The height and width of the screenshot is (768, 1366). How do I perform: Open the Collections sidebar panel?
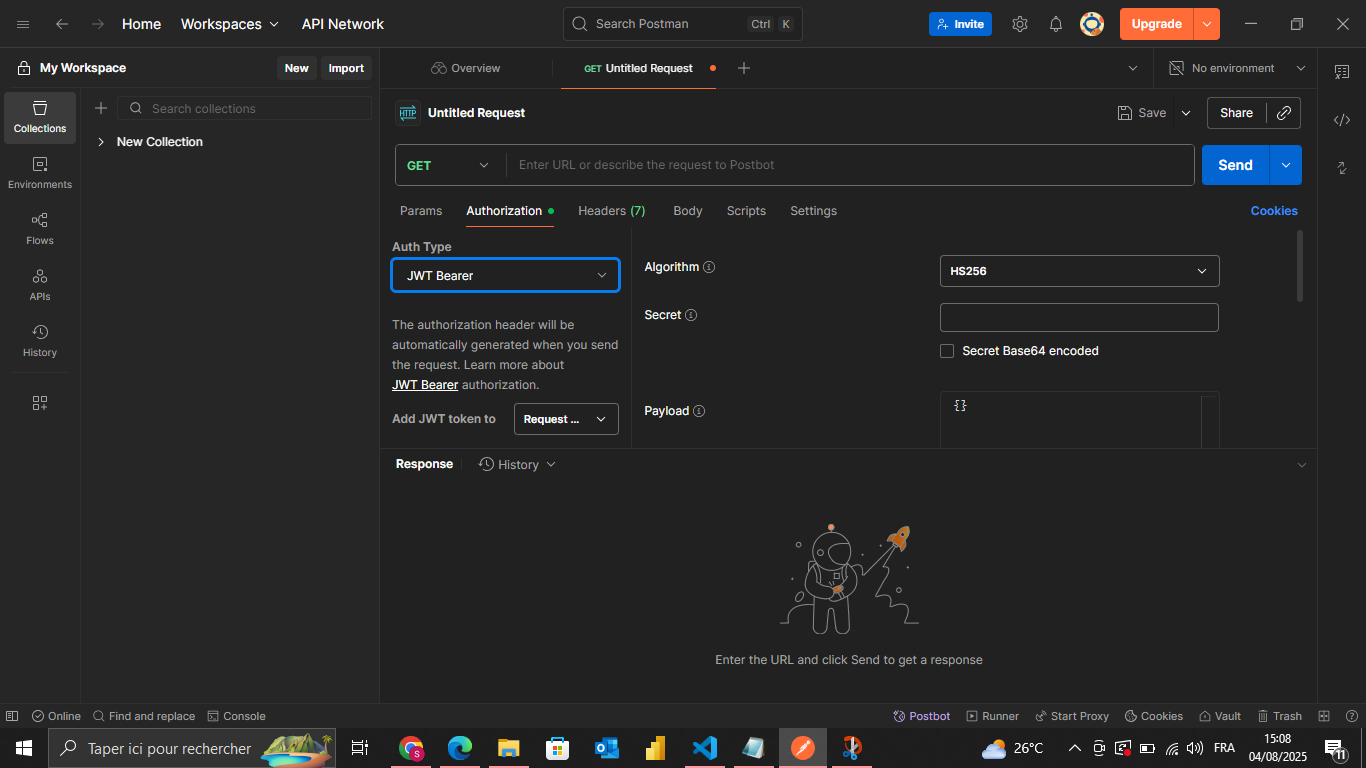[40, 118]
